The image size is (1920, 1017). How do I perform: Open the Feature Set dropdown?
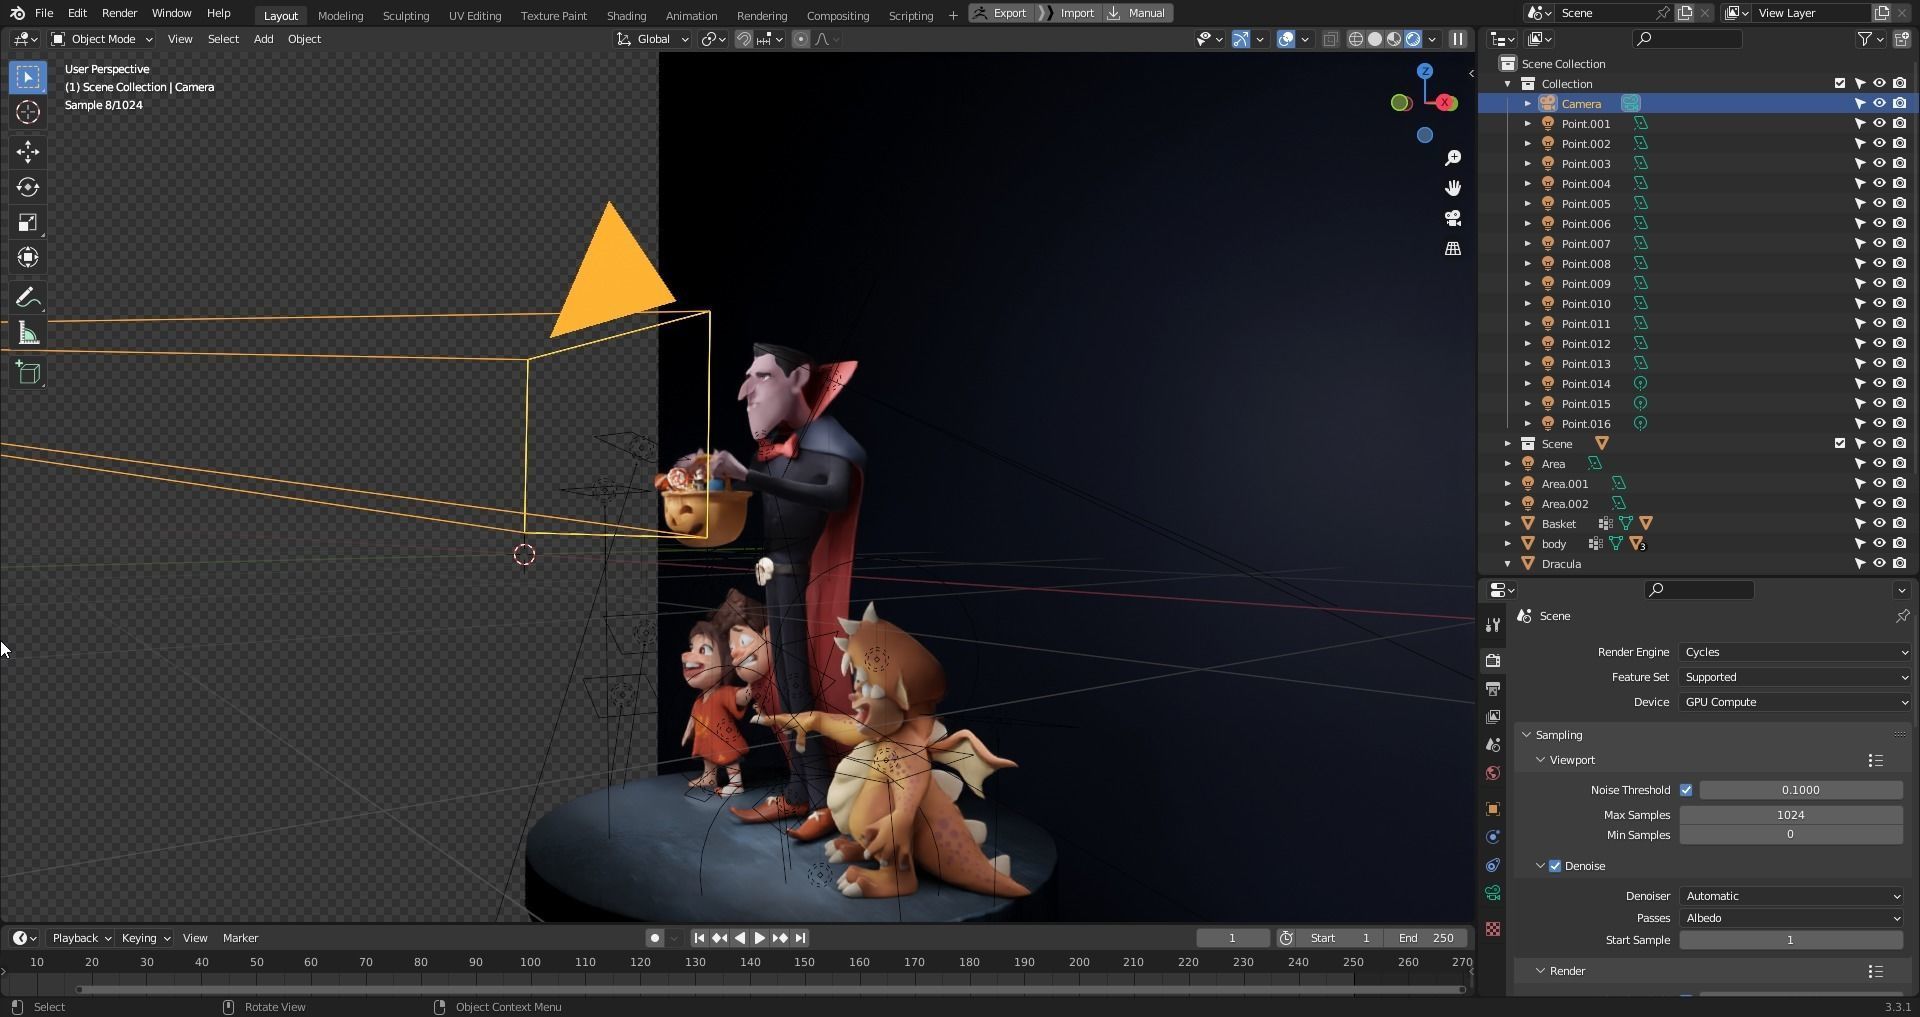(1796, 677)
